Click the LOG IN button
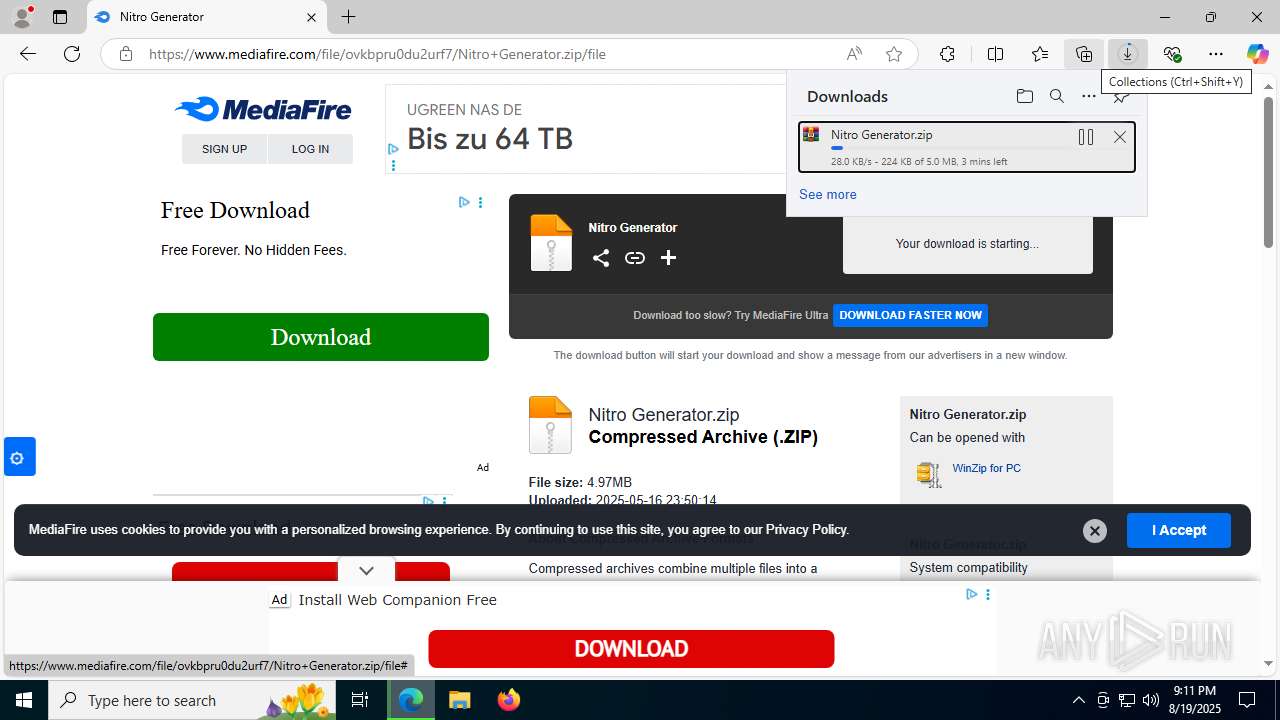The image size is (1280, 720). tap(310, 149)
